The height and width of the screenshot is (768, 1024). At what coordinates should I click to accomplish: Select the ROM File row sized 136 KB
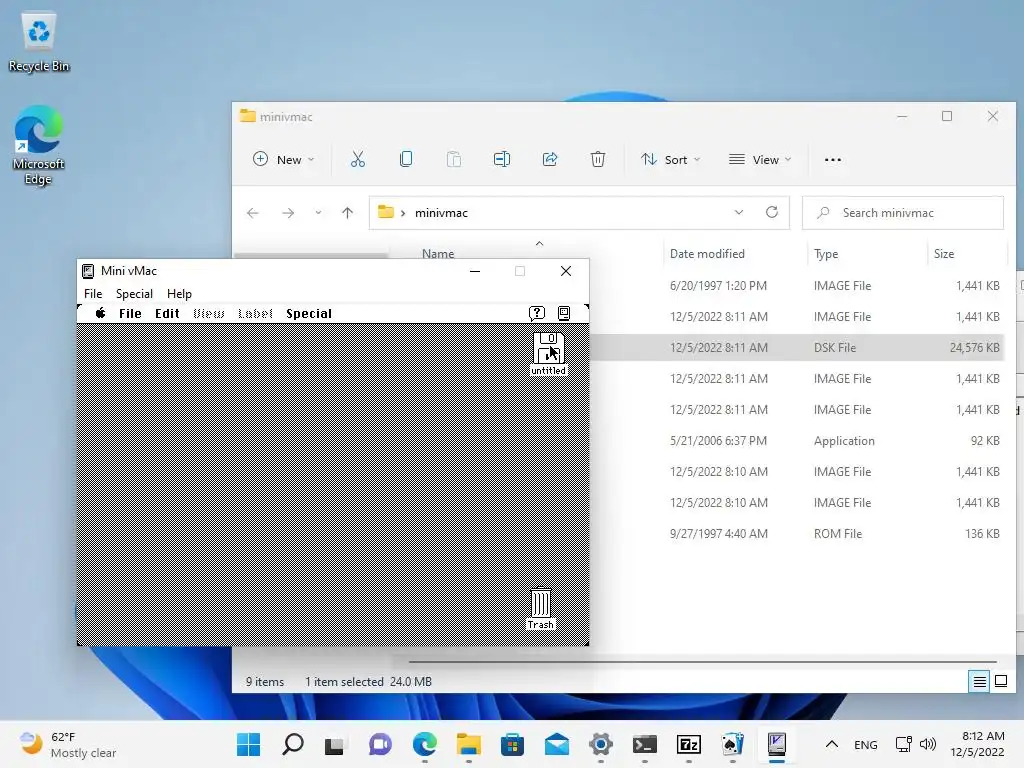pyautogui.click(x=797, y=534)
